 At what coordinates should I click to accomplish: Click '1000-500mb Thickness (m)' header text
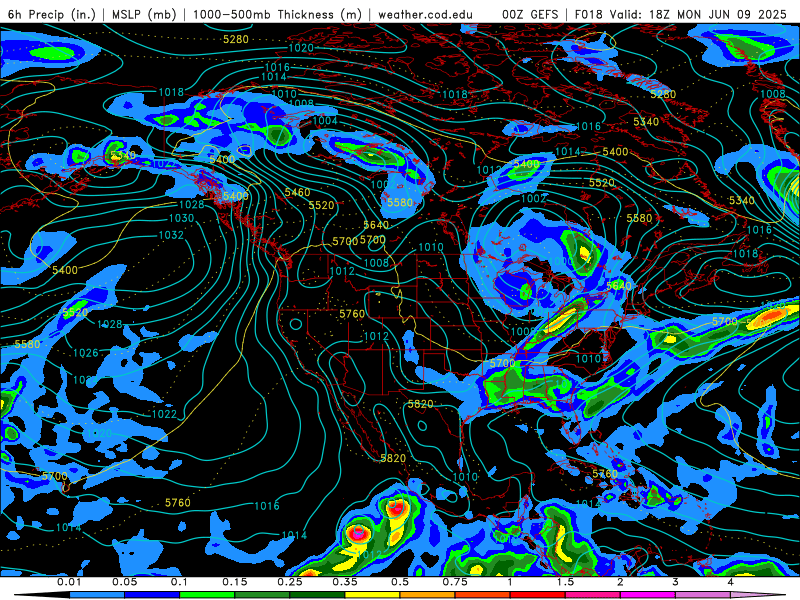coord(278,14)
